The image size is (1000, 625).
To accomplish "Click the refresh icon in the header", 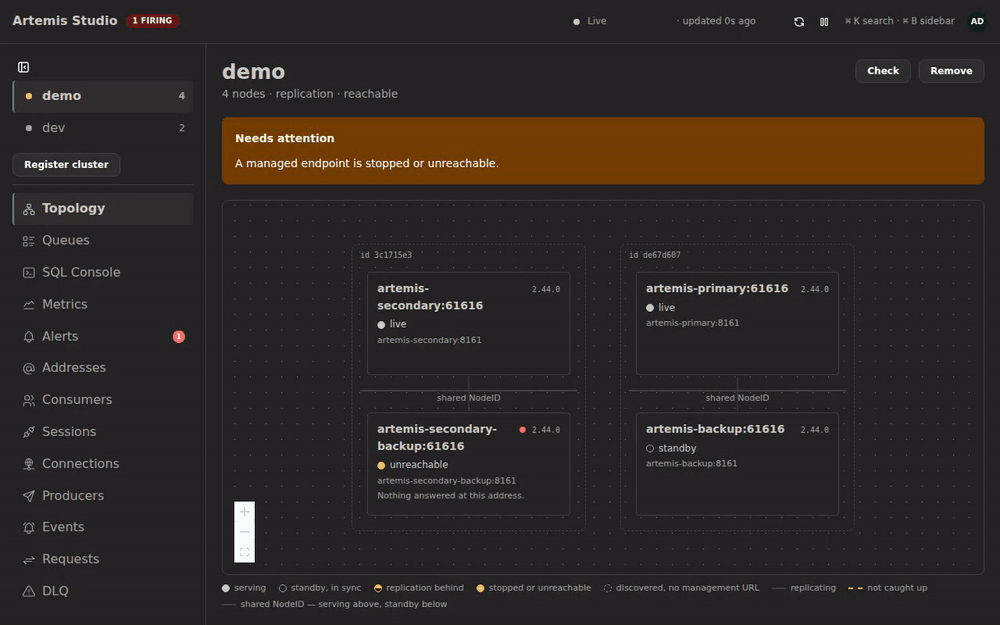I will 798,22.
